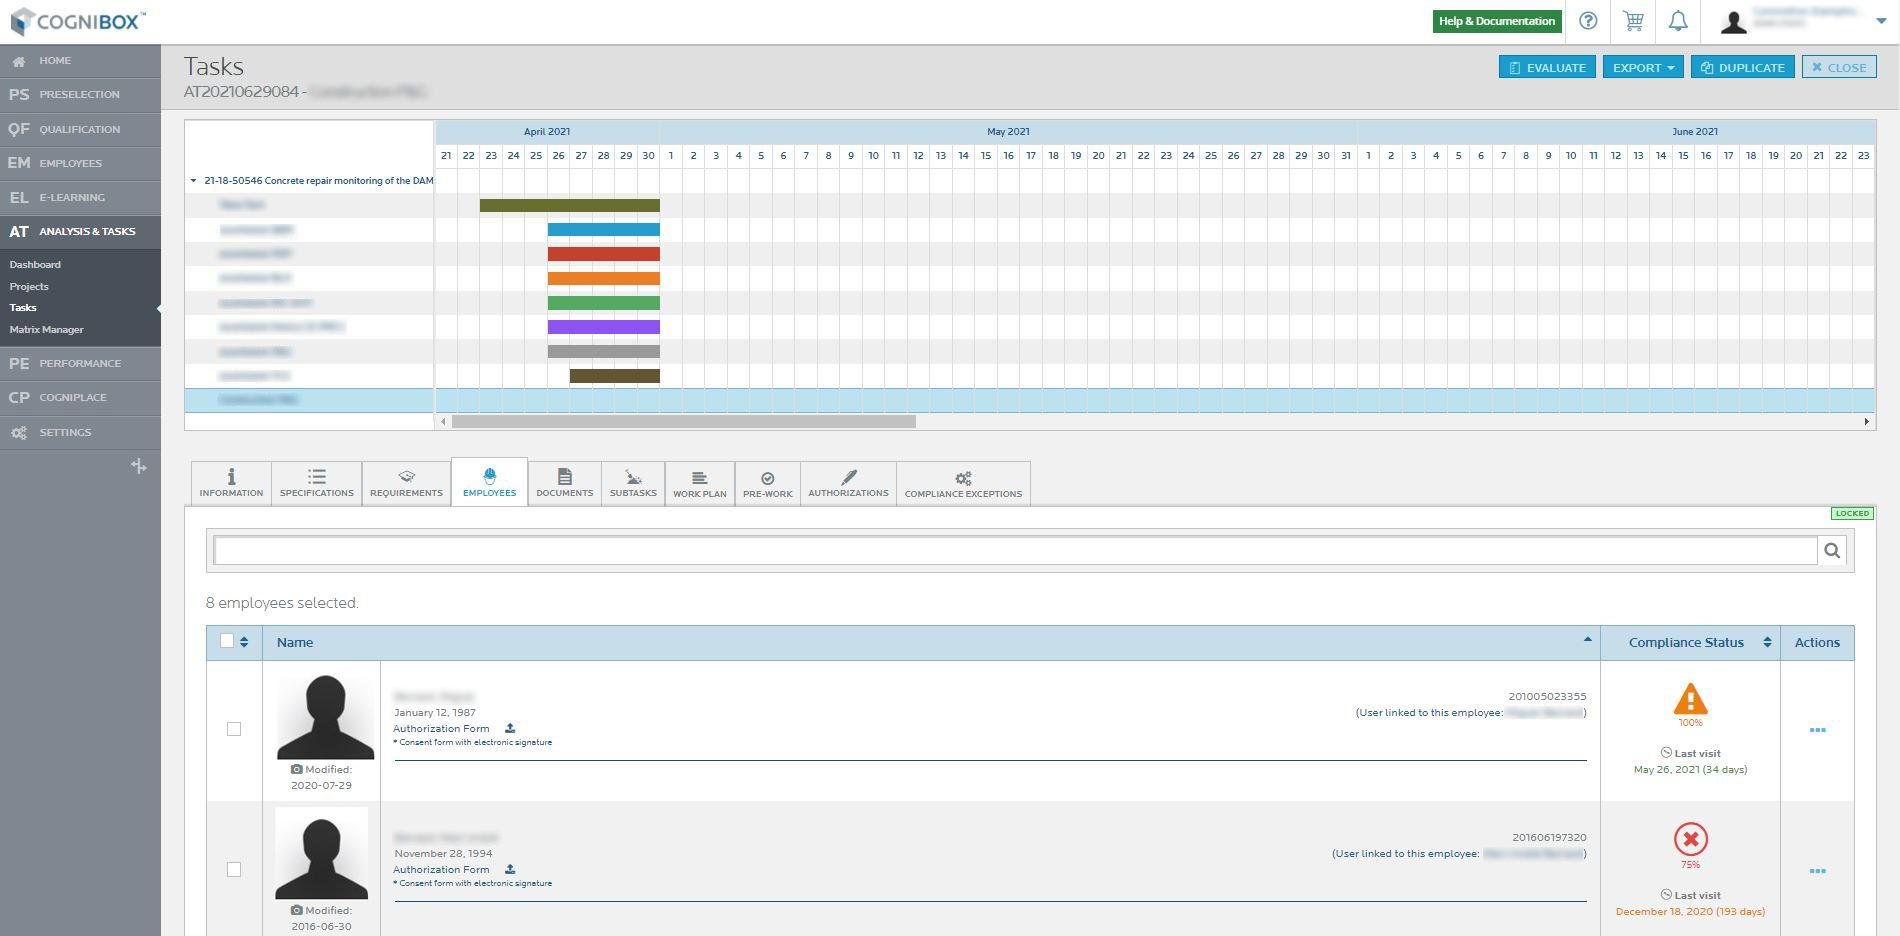The height and width of the screenshot is (936, 1900).
Task: Open the Authorizations tab
Action: tap(848, 483)
